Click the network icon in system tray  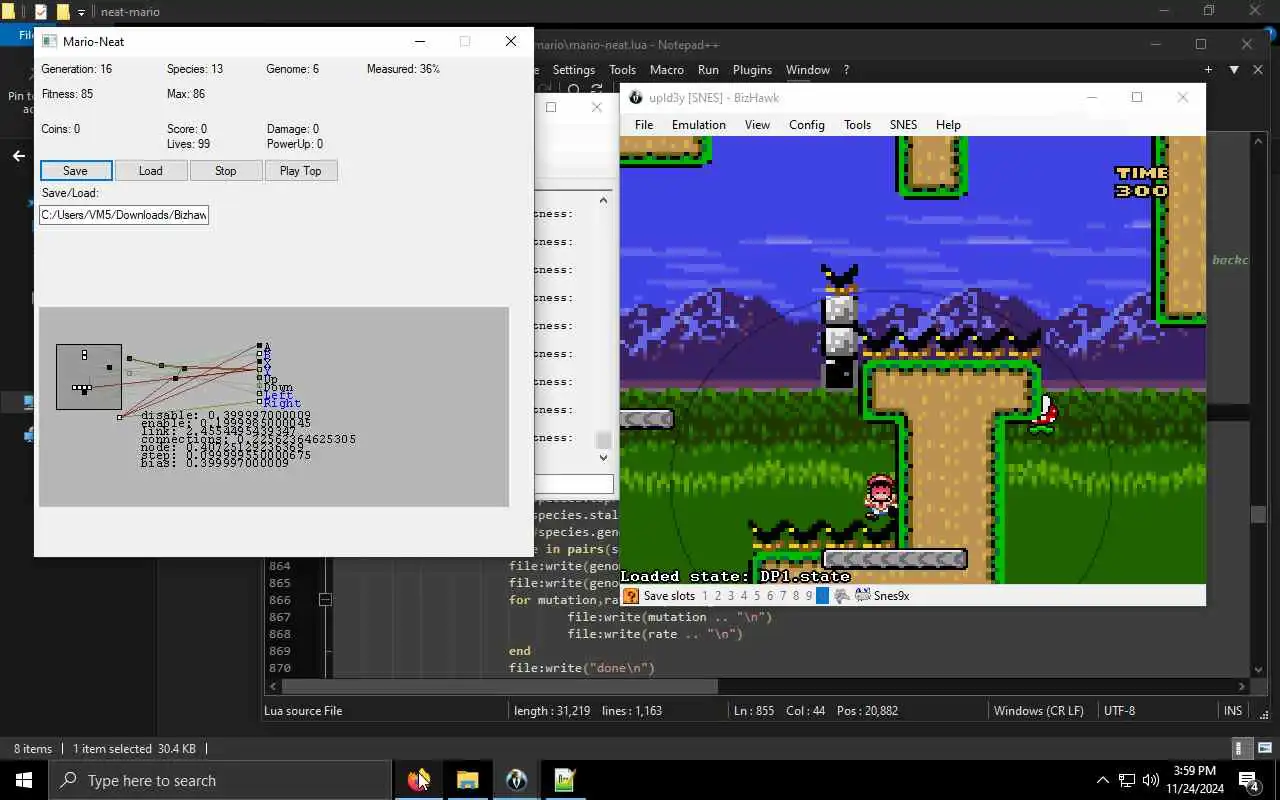pyautogui.click(x=1127, y=780)
